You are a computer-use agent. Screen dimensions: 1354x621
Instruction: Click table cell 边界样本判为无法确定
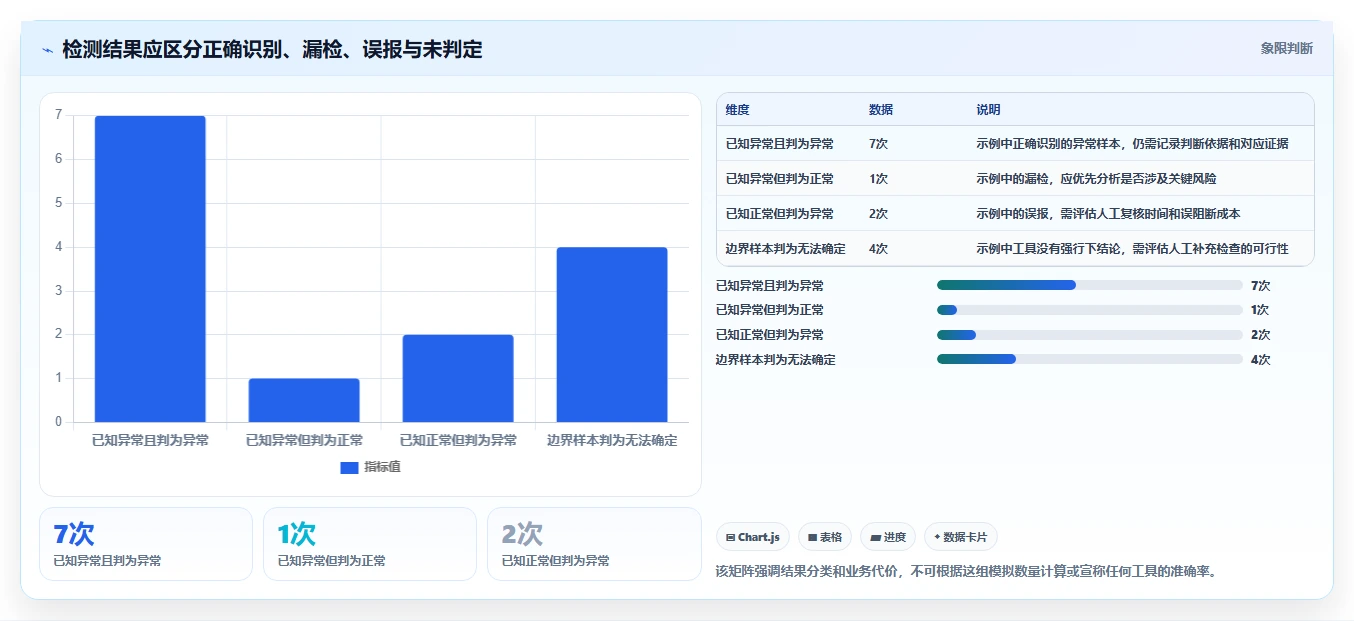pyautogui.click(x=786, y=249)
